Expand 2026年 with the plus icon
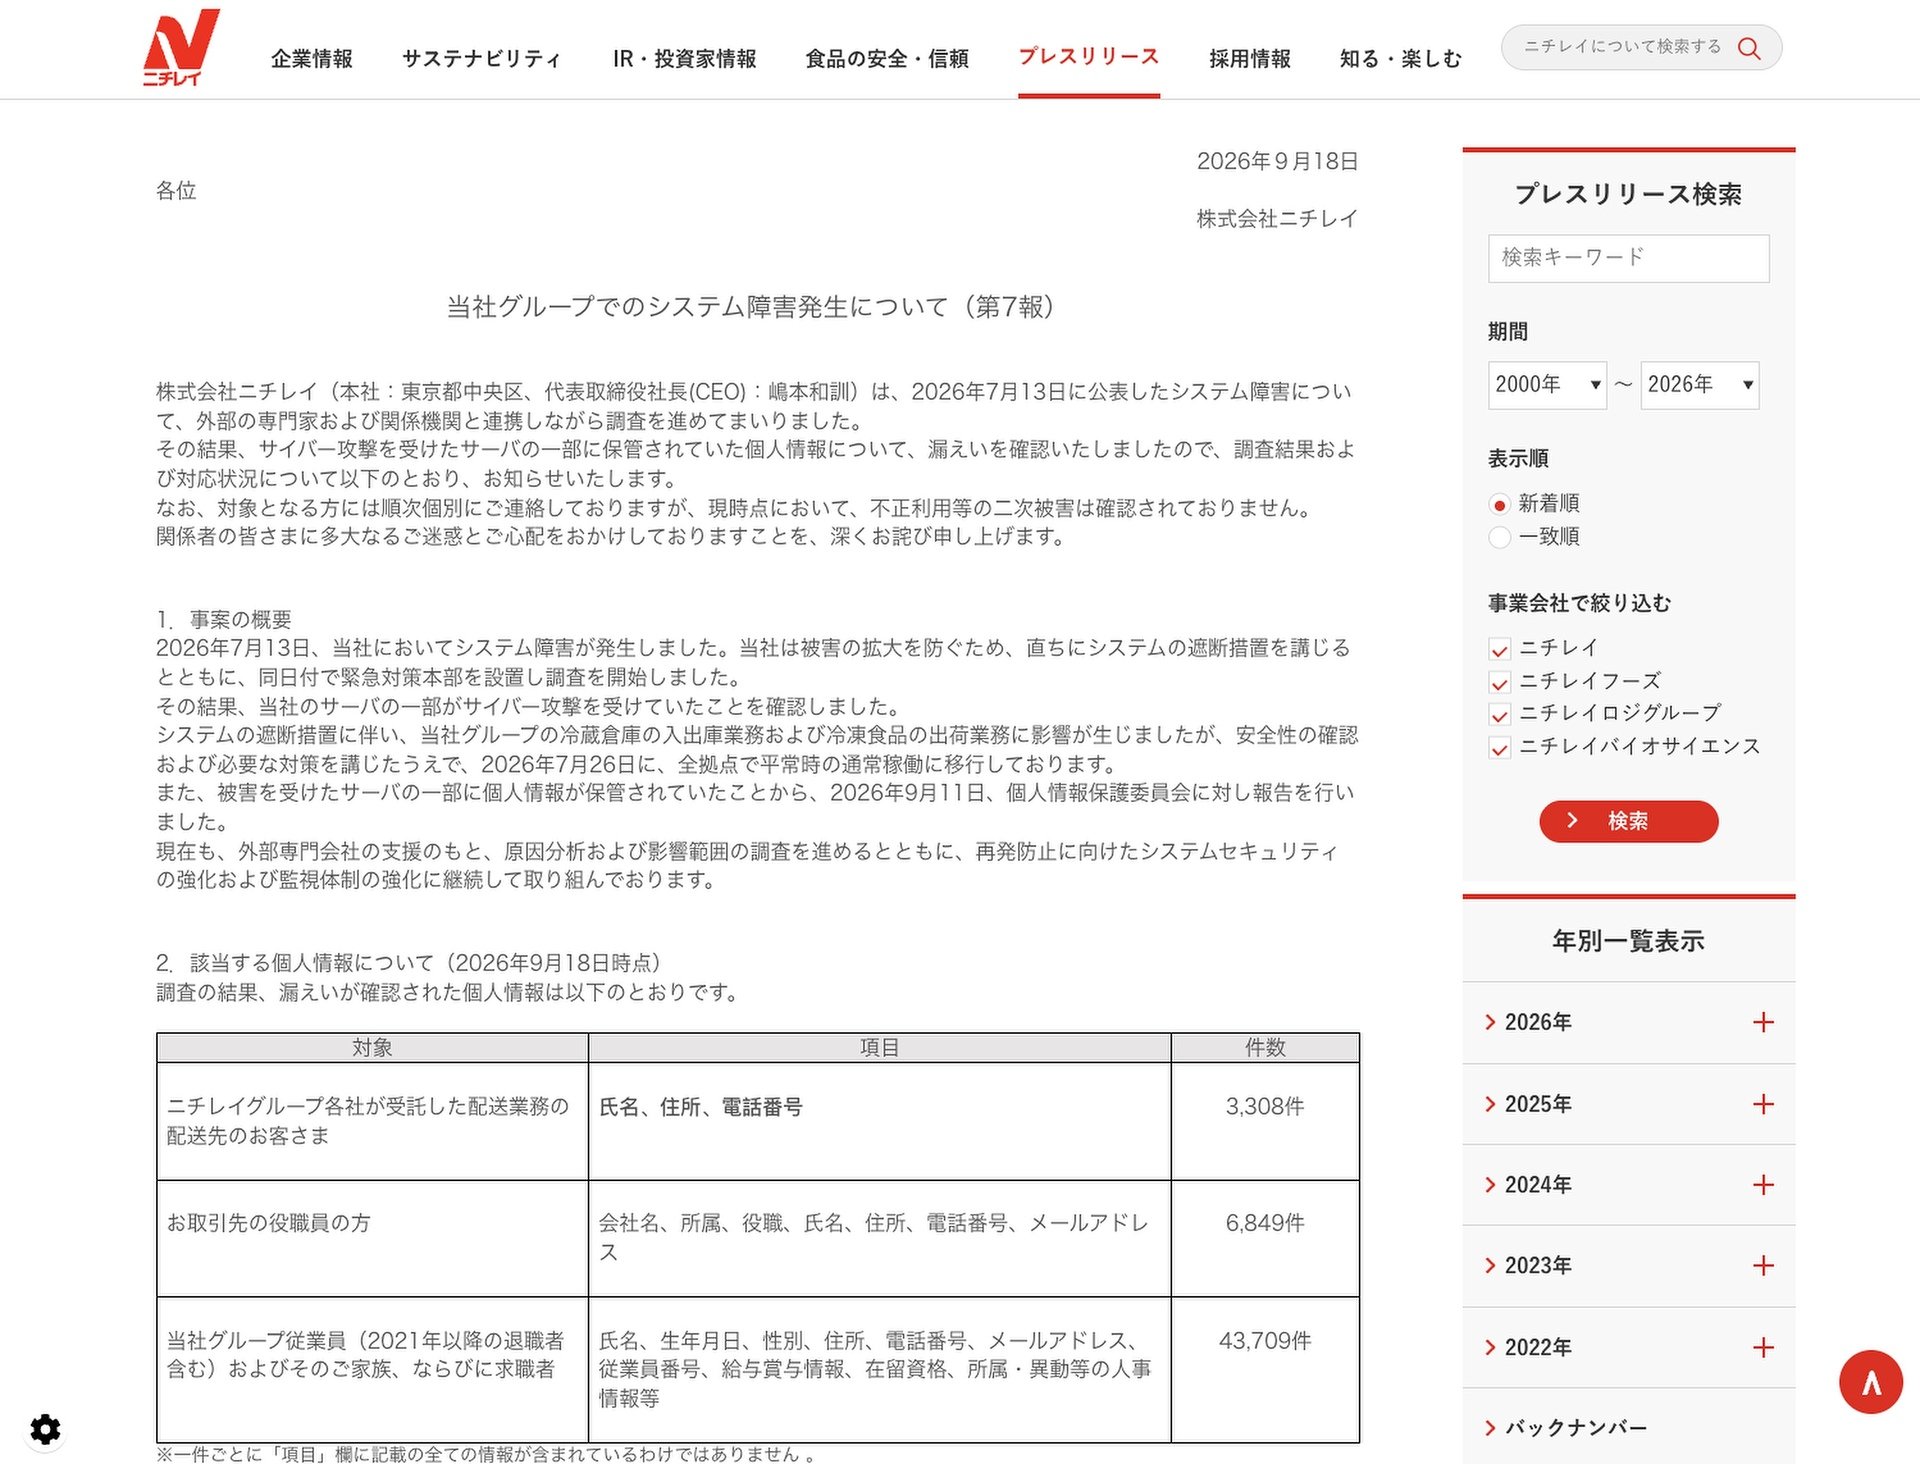Viewport: 1920px width, 1464px height. click(x=1763, y=1022)
